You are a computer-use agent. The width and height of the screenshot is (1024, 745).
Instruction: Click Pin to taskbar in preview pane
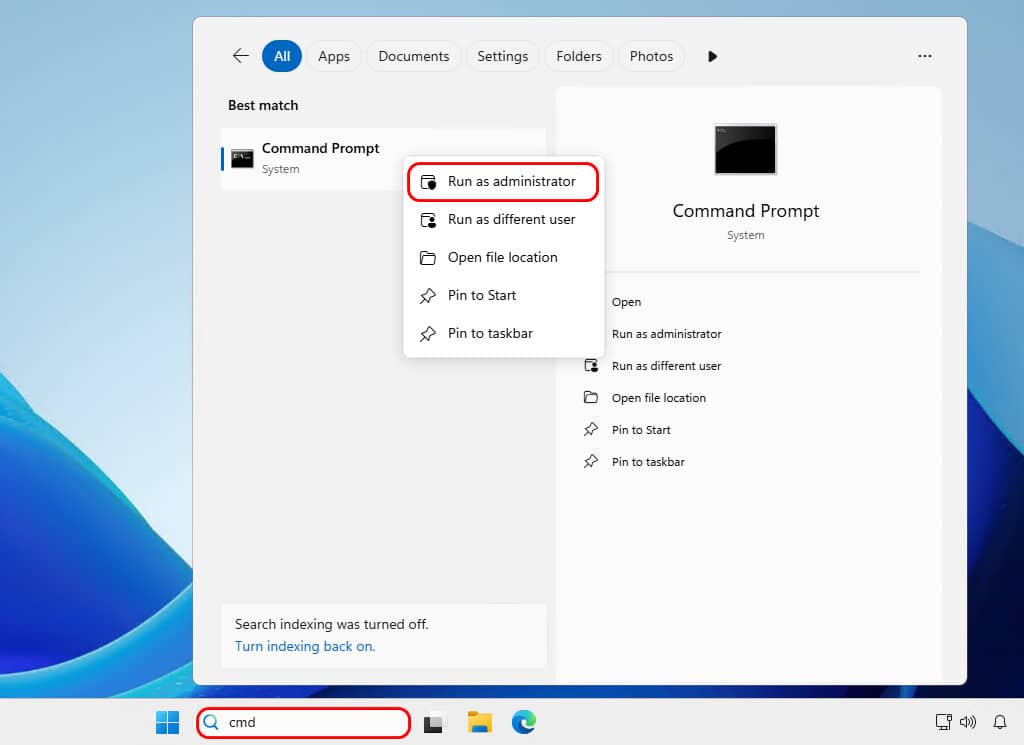(648, 462)
